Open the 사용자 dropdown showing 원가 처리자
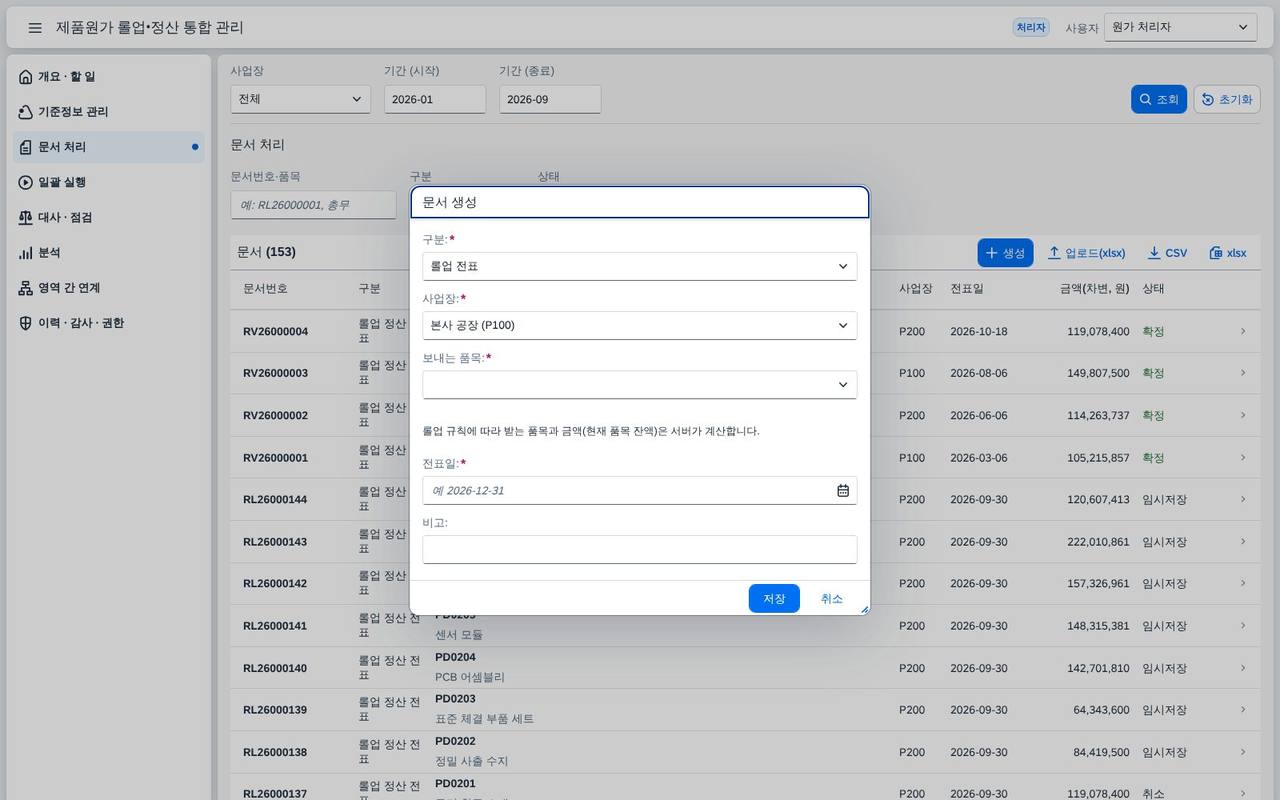 coord(1180,27)
